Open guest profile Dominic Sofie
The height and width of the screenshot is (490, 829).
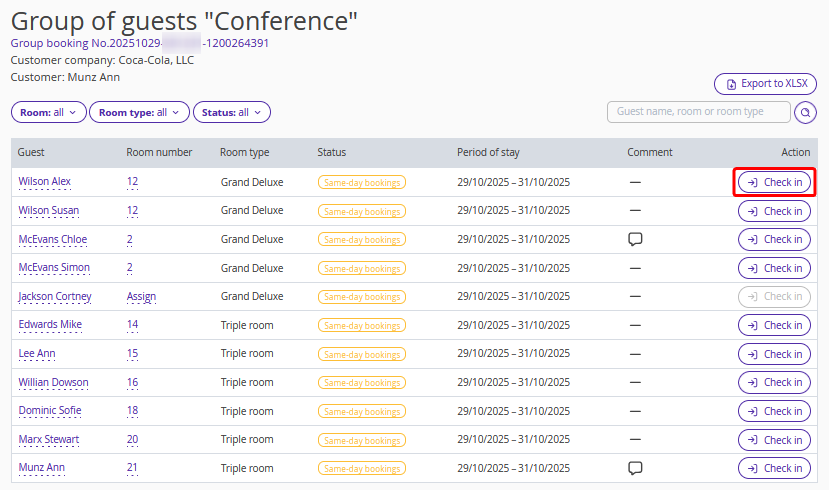click(x=50, y=411)
